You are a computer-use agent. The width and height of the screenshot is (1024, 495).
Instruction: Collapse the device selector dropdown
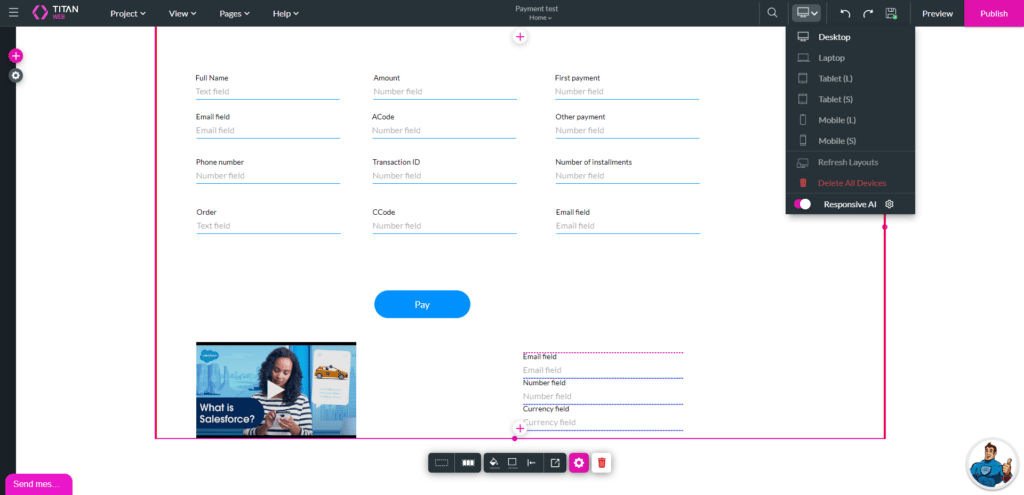[806, 13]
